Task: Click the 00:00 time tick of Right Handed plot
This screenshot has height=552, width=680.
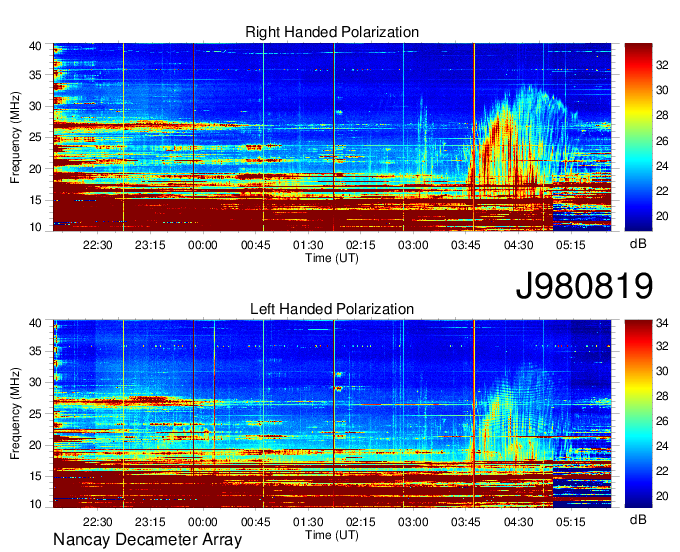Action: (x=203, y=245)
